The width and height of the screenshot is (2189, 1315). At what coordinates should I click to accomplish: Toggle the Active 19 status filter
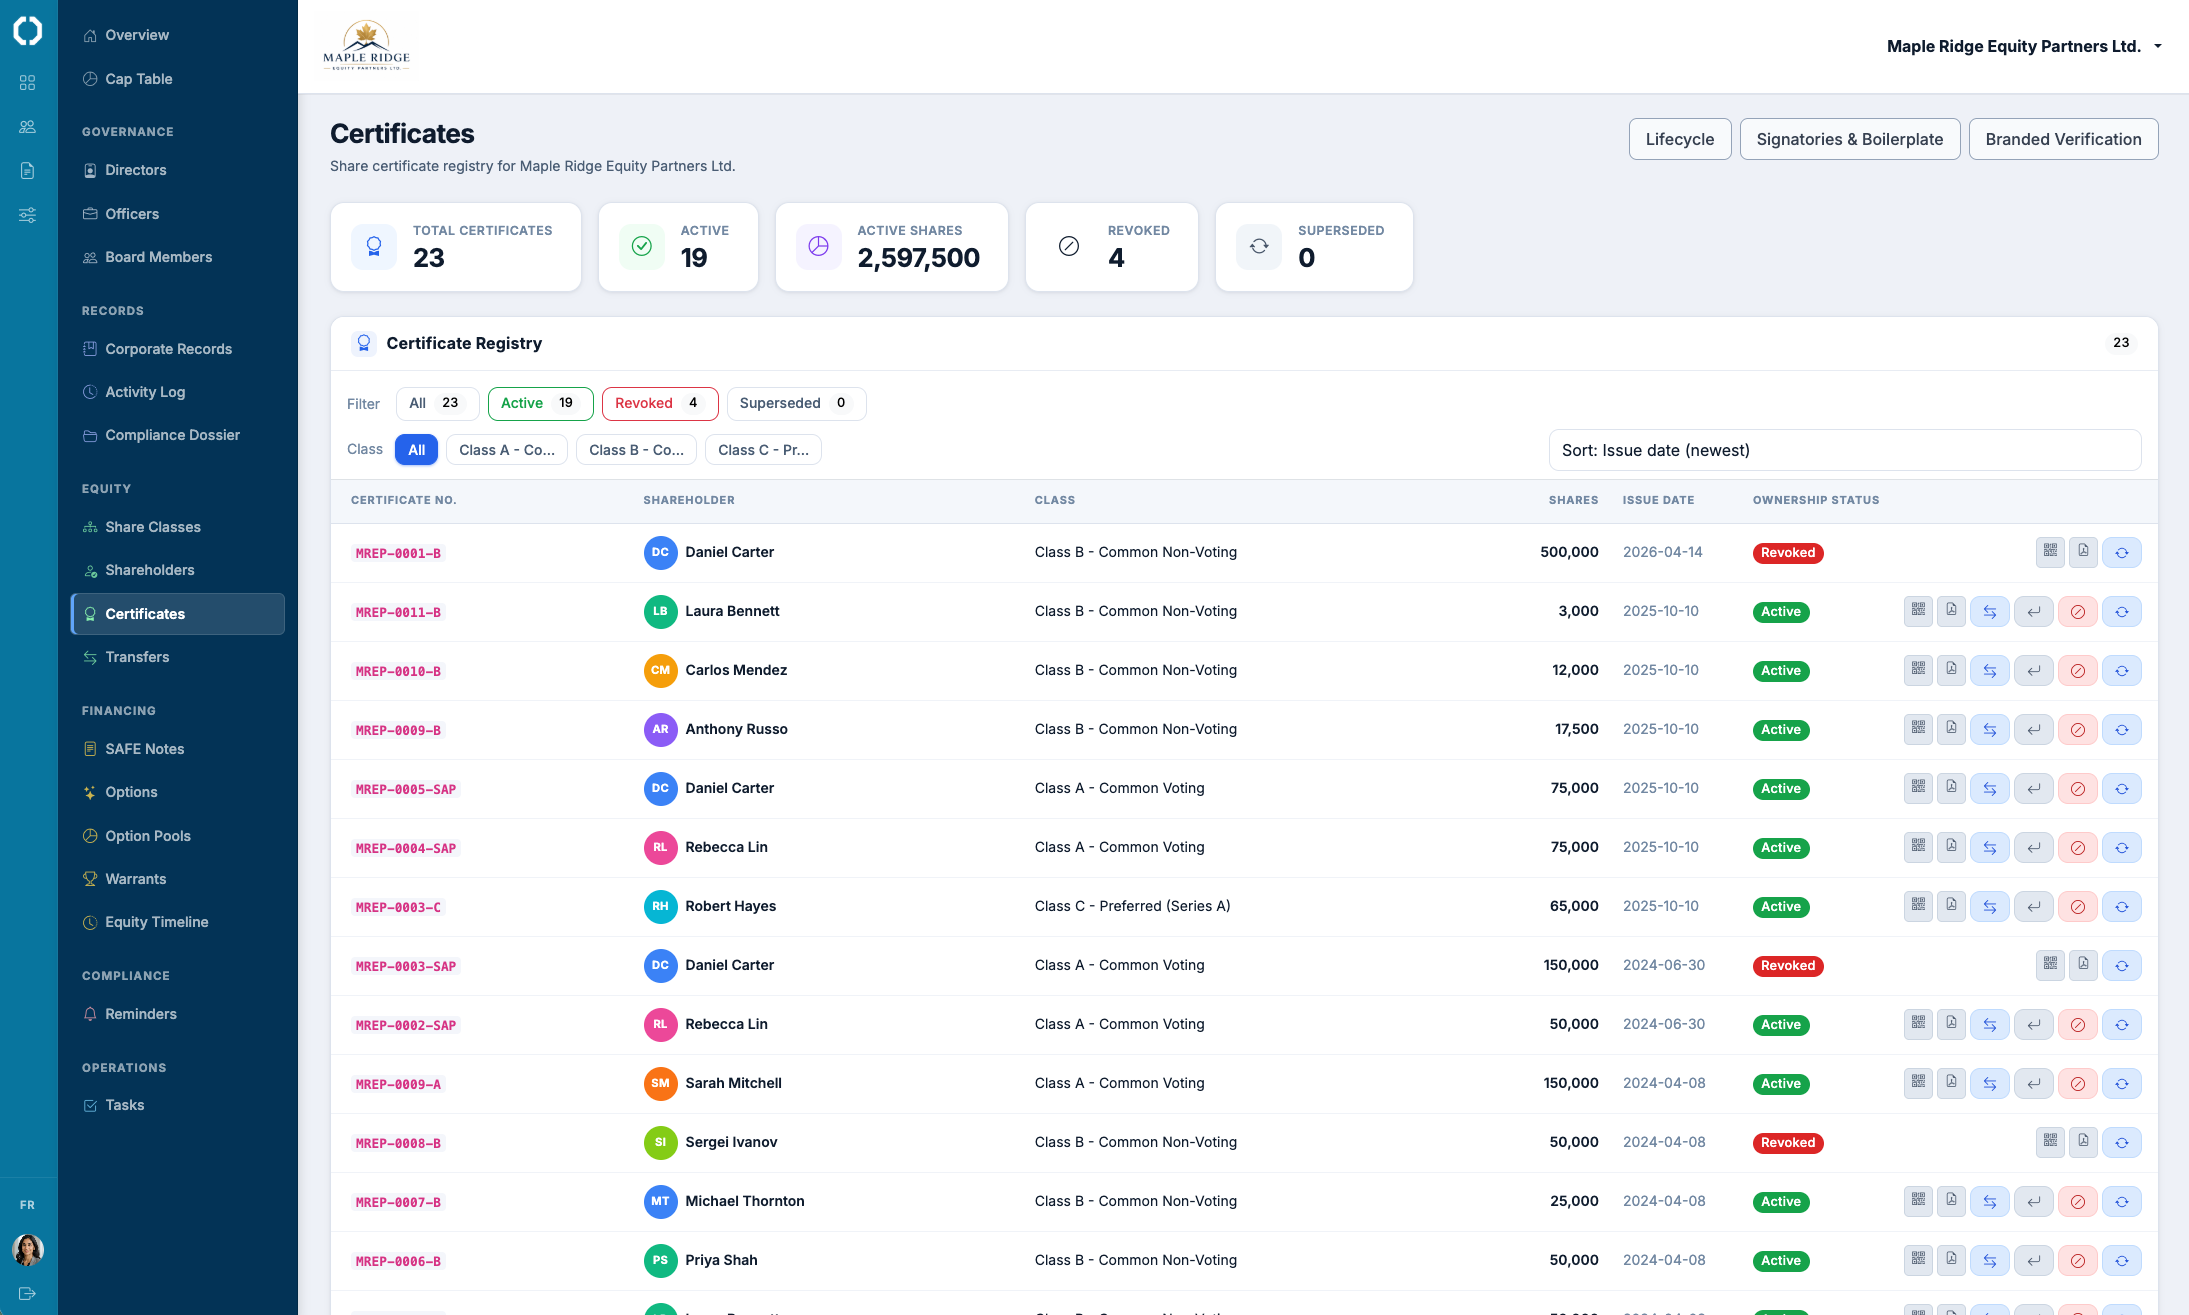tap(540, 403)
